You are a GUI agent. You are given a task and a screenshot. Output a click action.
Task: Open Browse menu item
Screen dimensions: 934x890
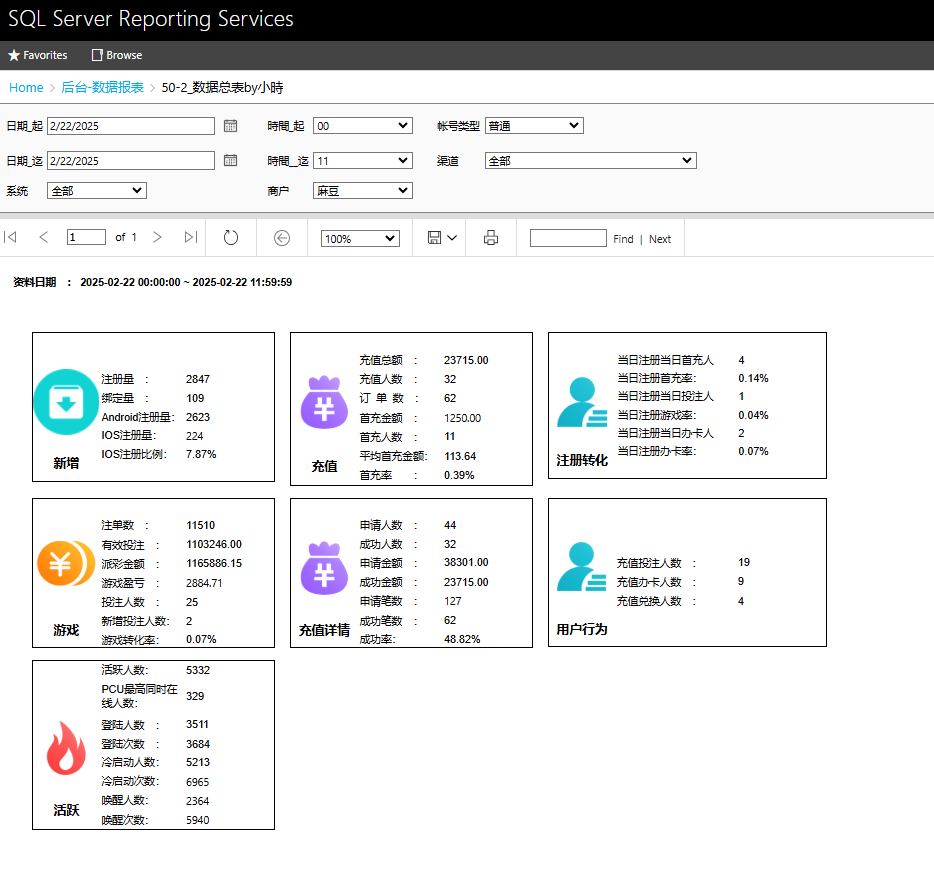point(117,55)
